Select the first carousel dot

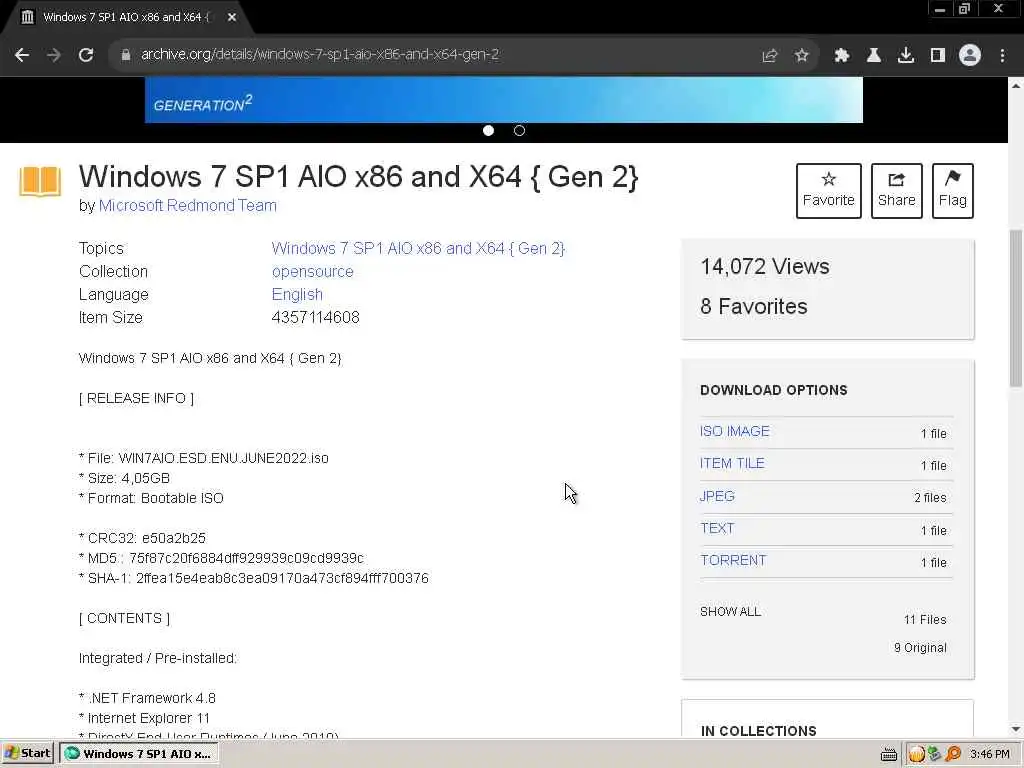click(x=488, y=131)
